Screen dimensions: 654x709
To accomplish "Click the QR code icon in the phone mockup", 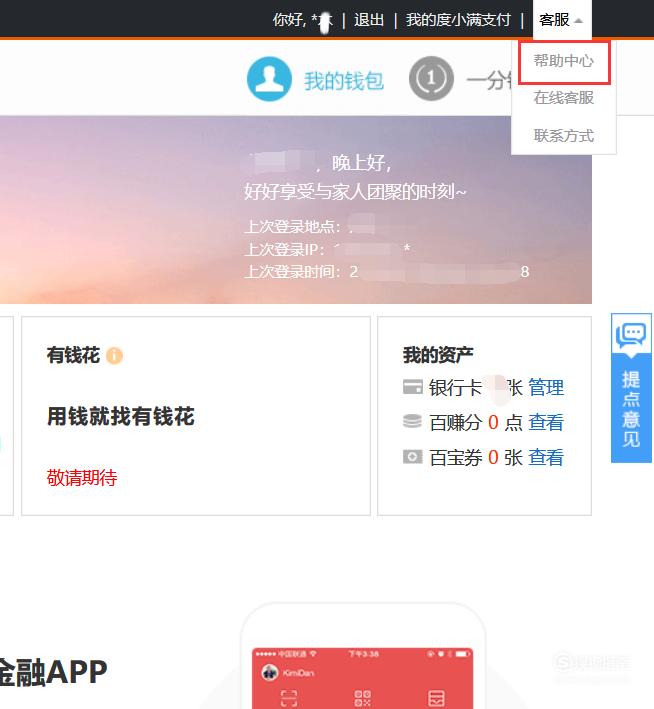I will (x=362, y=698).
